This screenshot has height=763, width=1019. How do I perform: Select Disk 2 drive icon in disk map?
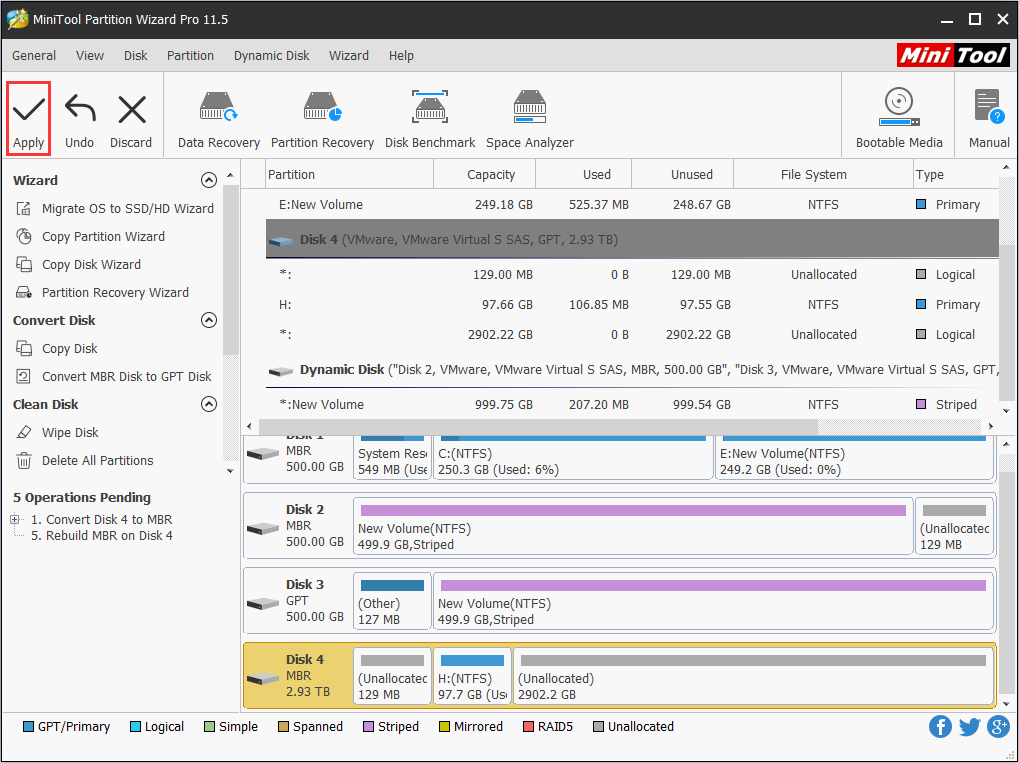263,528
